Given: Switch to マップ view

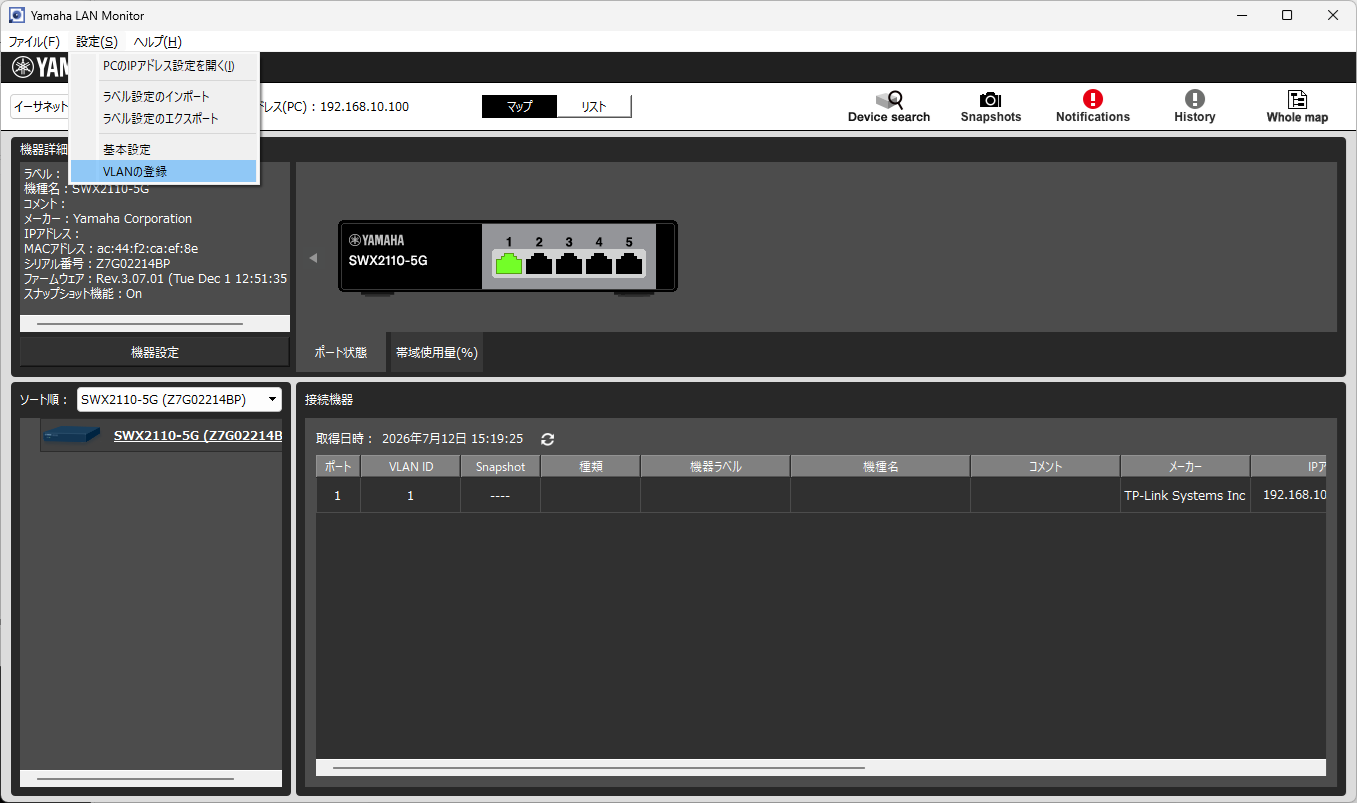Looking at the screenshot, I should click(519, 106).
